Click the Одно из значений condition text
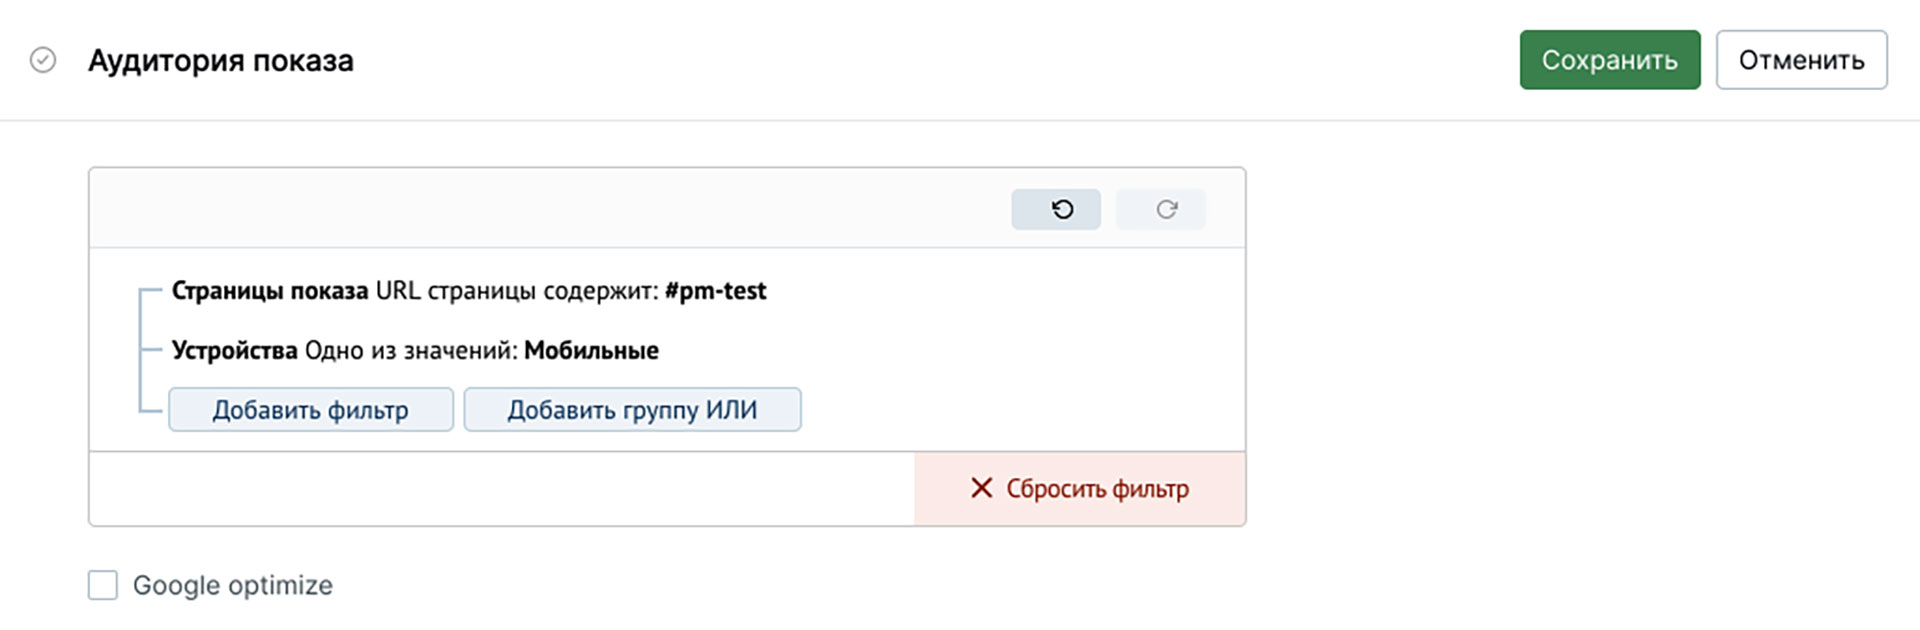1920x630 pixels. [411, 351]
